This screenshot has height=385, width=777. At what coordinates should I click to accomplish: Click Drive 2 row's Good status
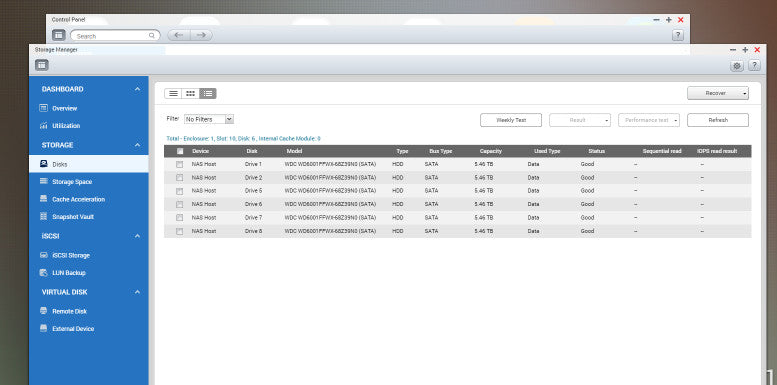pyautogui.click(x=587, y=177)
